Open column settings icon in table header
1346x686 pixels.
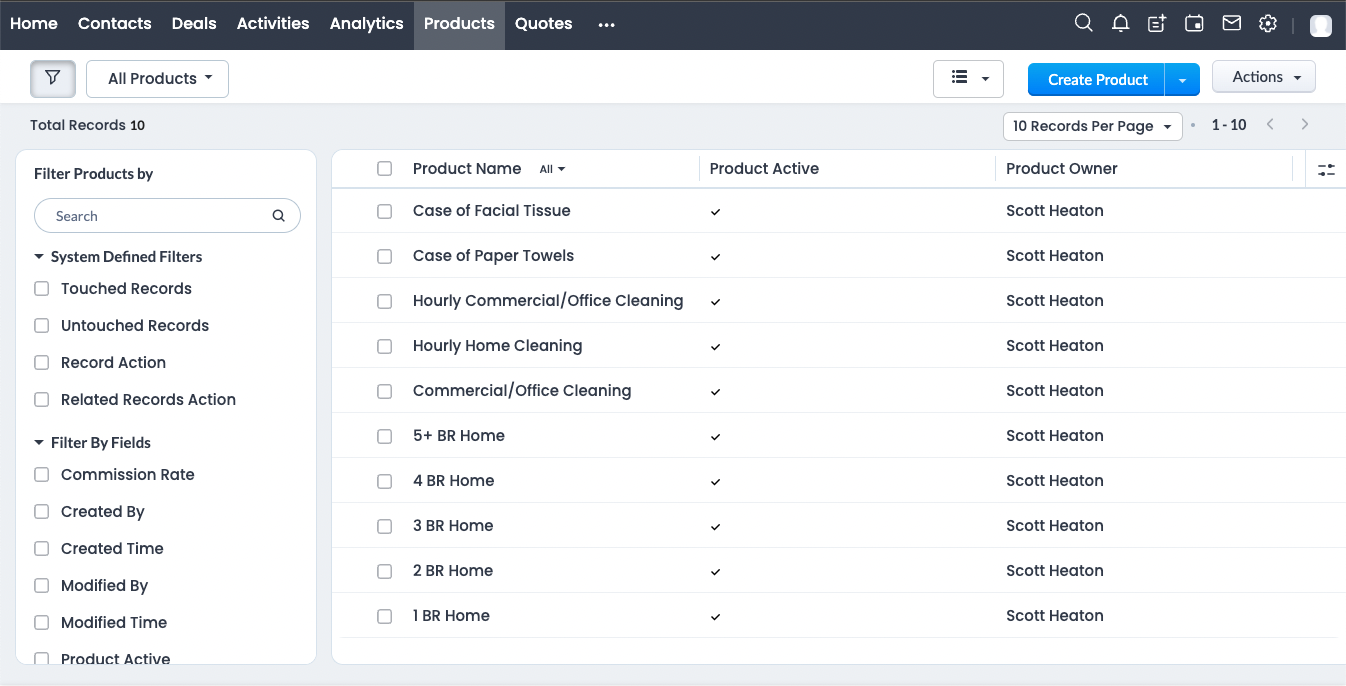(x=1326, y=170)
